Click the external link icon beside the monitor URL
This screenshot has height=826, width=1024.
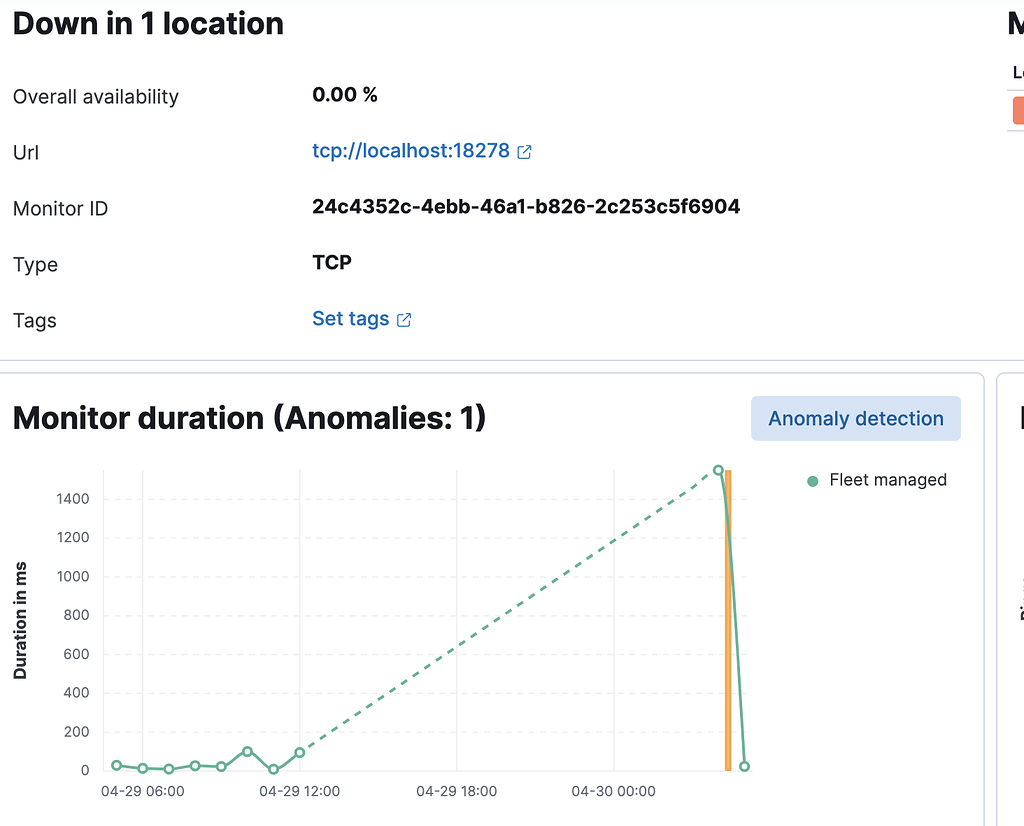pos(524,151)
